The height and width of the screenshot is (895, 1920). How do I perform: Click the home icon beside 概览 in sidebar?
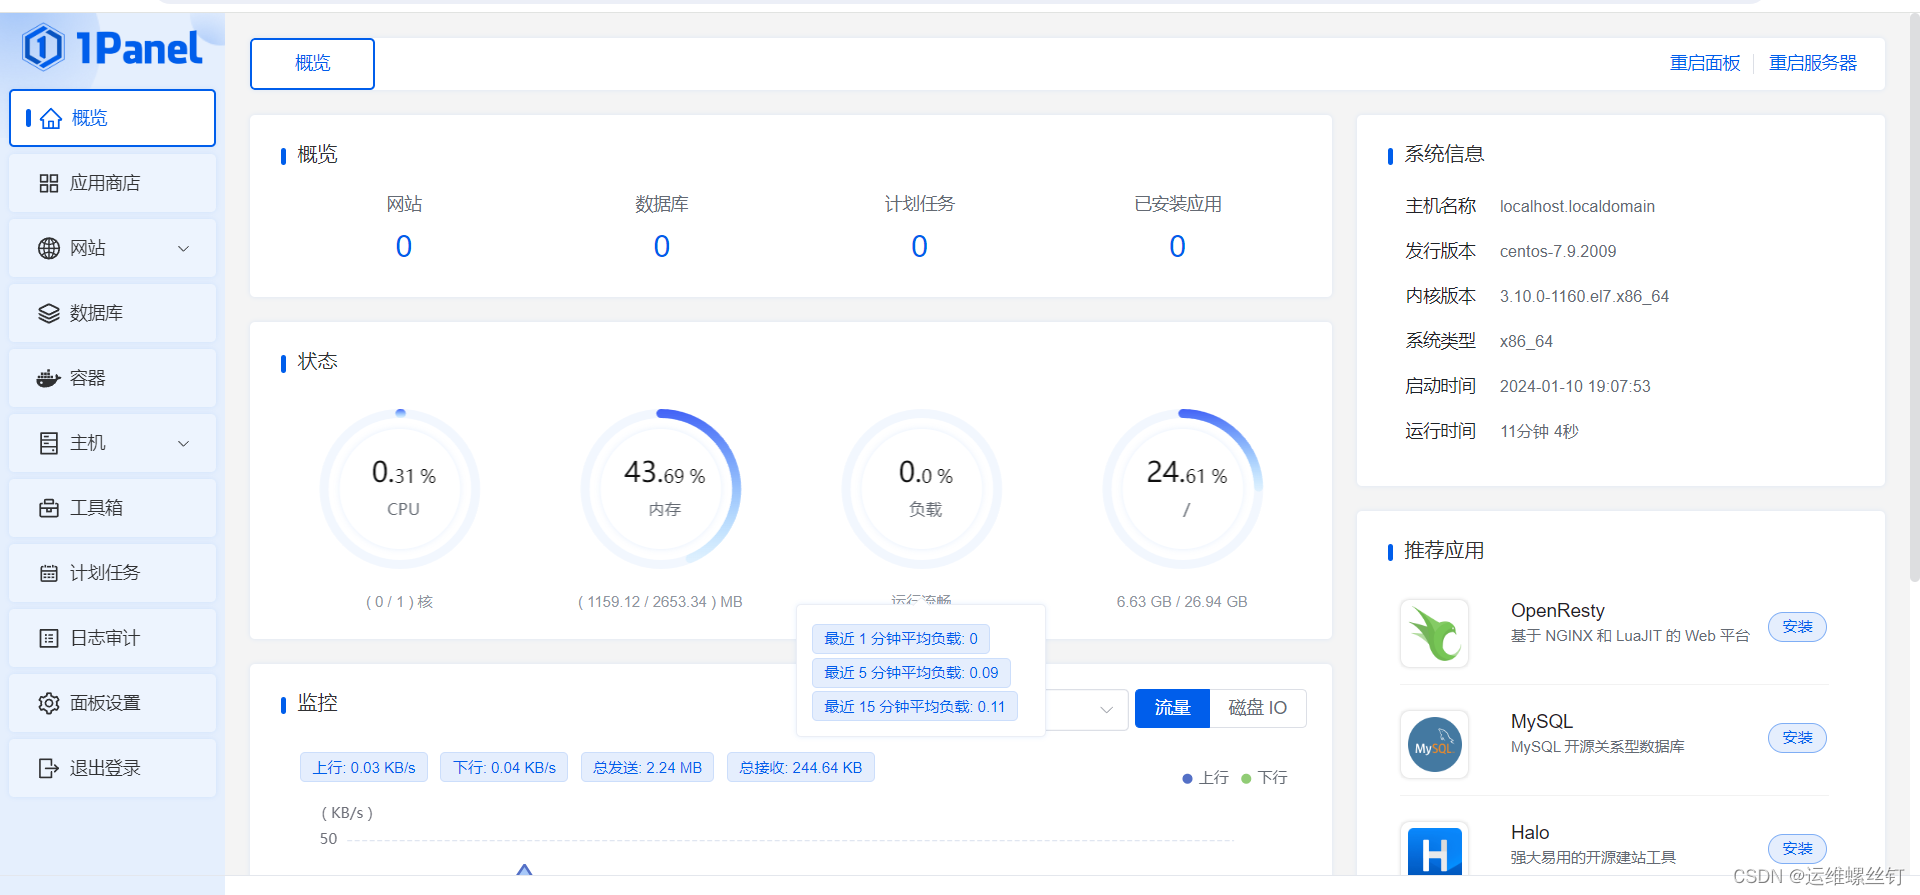tap(51, 118)
